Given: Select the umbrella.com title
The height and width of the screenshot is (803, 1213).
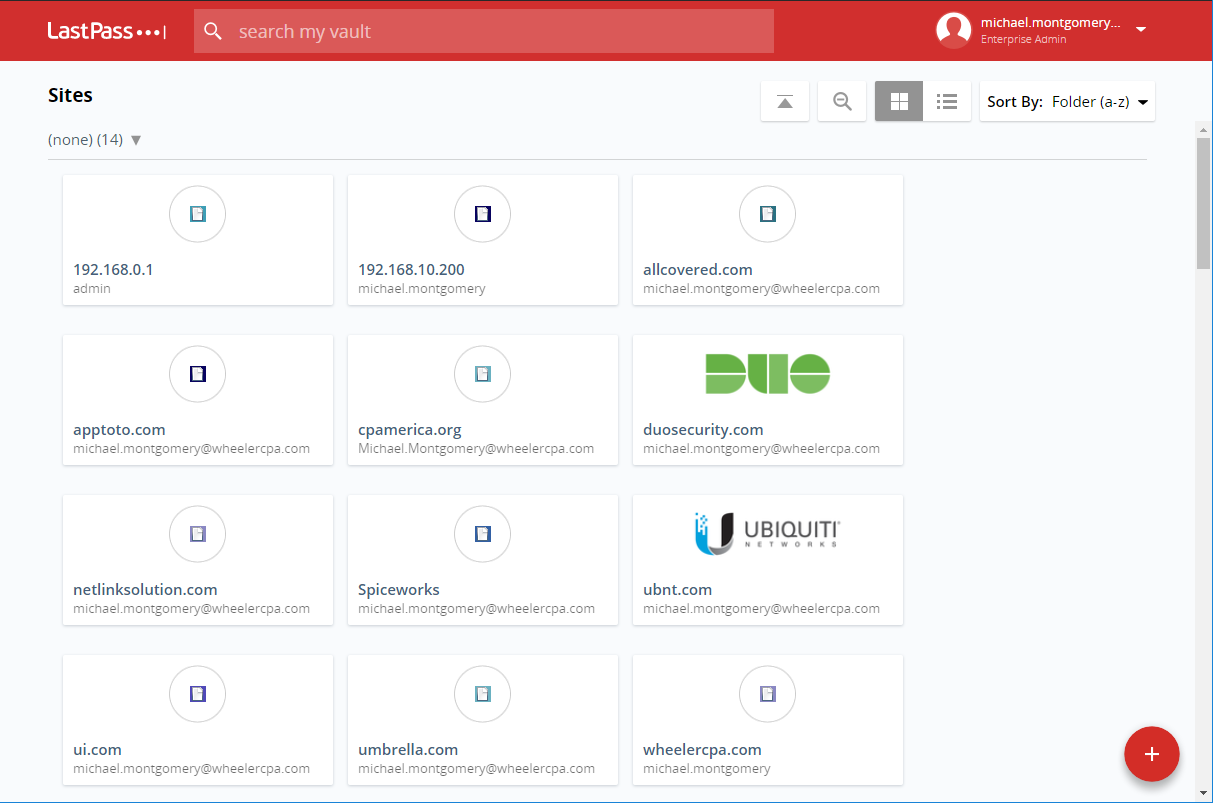Looking at the screenshot, I should (x=408, y=750).
